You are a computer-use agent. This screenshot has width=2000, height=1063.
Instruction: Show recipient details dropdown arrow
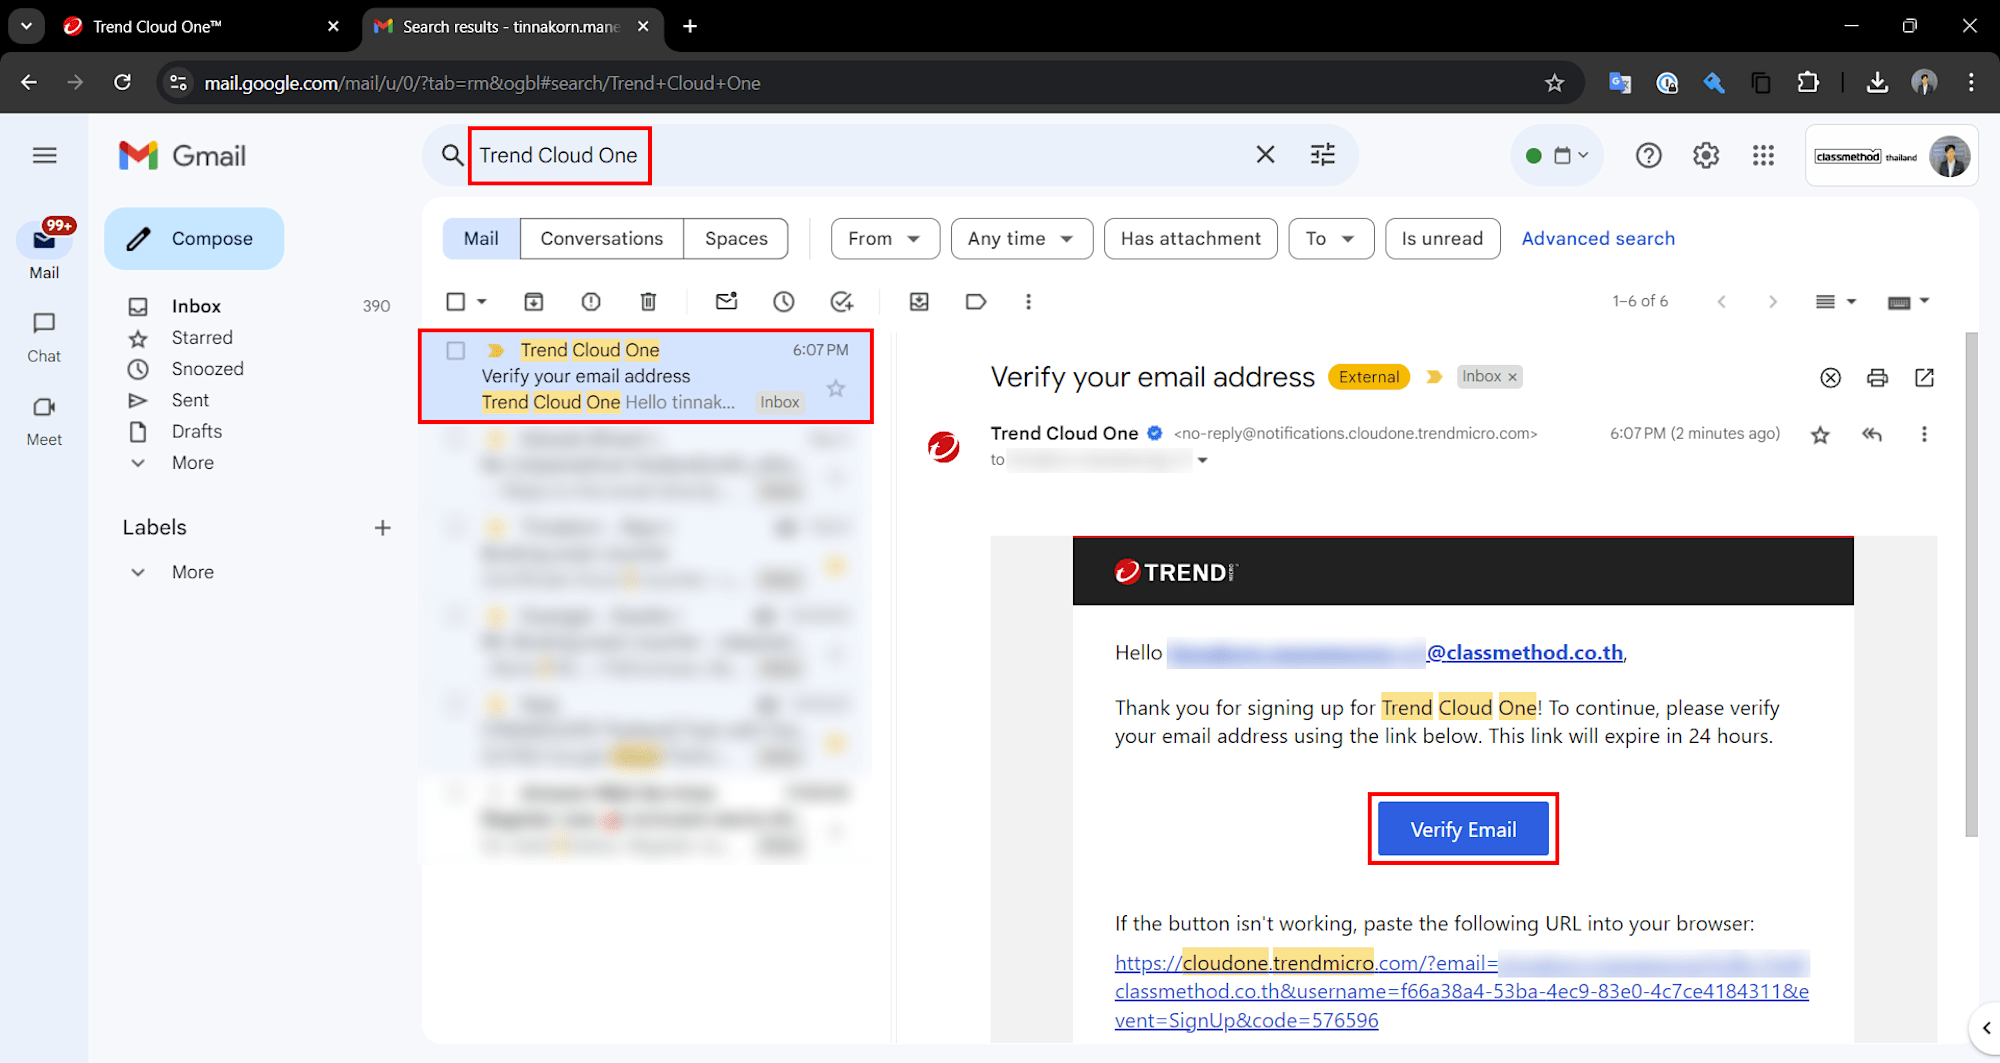click(1202, 460)
